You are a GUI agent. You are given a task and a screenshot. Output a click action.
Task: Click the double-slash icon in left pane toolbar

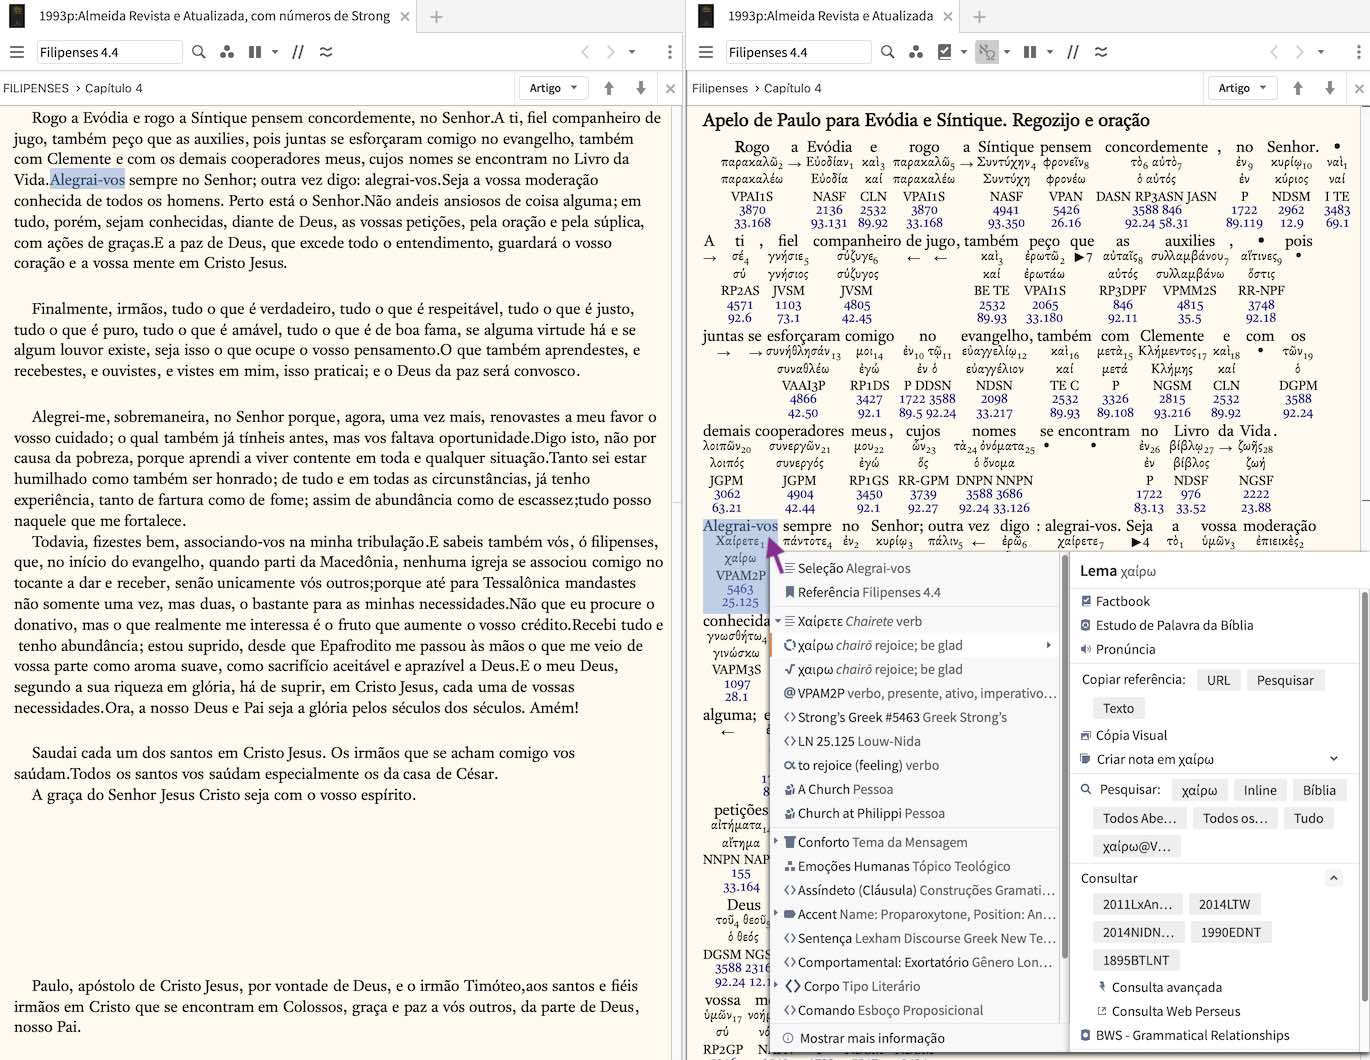coord(297,52)
